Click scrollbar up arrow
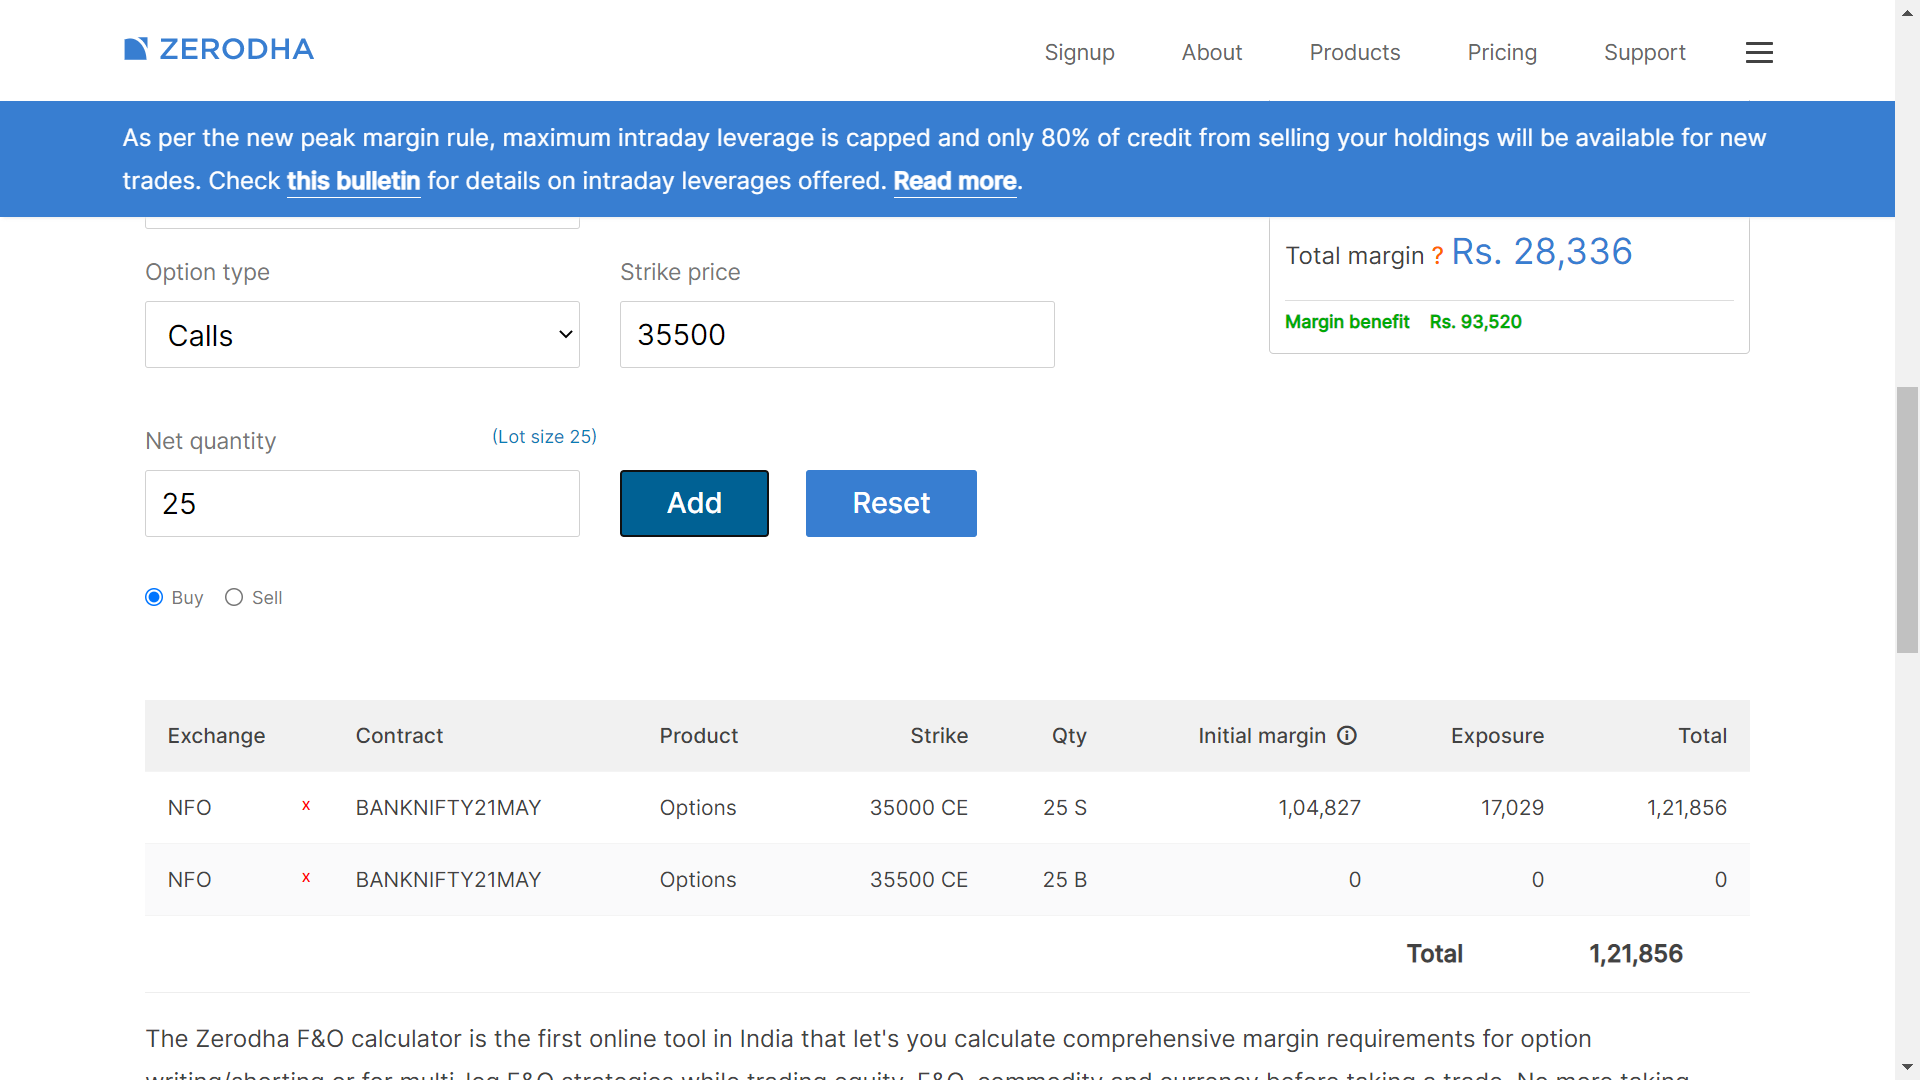Viewport: 1920px width, 1080px height. [1907, 12]
